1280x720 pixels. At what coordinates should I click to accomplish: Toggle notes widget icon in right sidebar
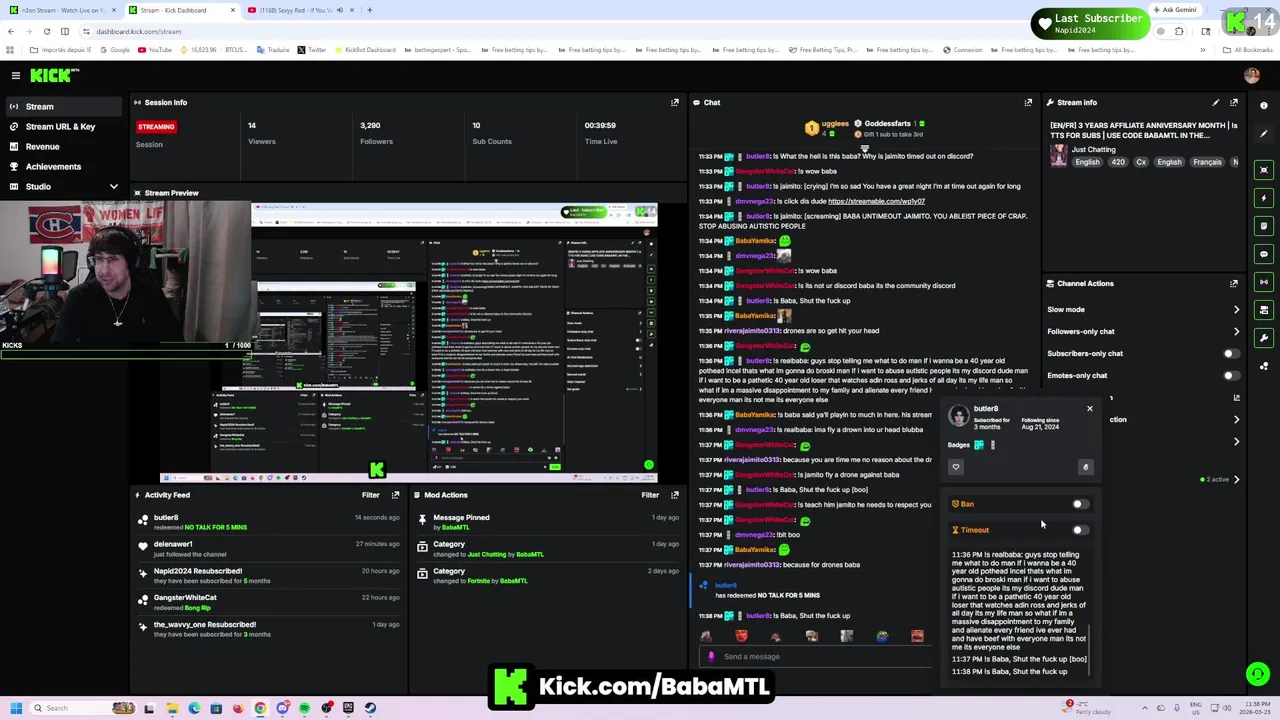tap(1264, 225)
